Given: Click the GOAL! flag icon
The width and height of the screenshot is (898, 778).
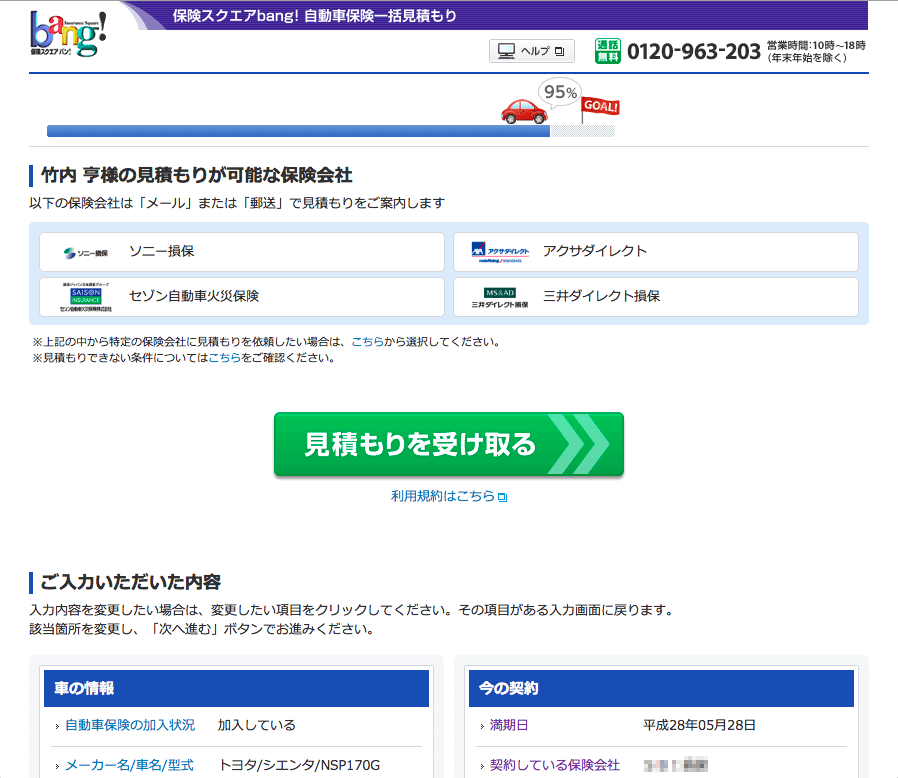Looking at the screenshot, I should click(x=600, y=109).
